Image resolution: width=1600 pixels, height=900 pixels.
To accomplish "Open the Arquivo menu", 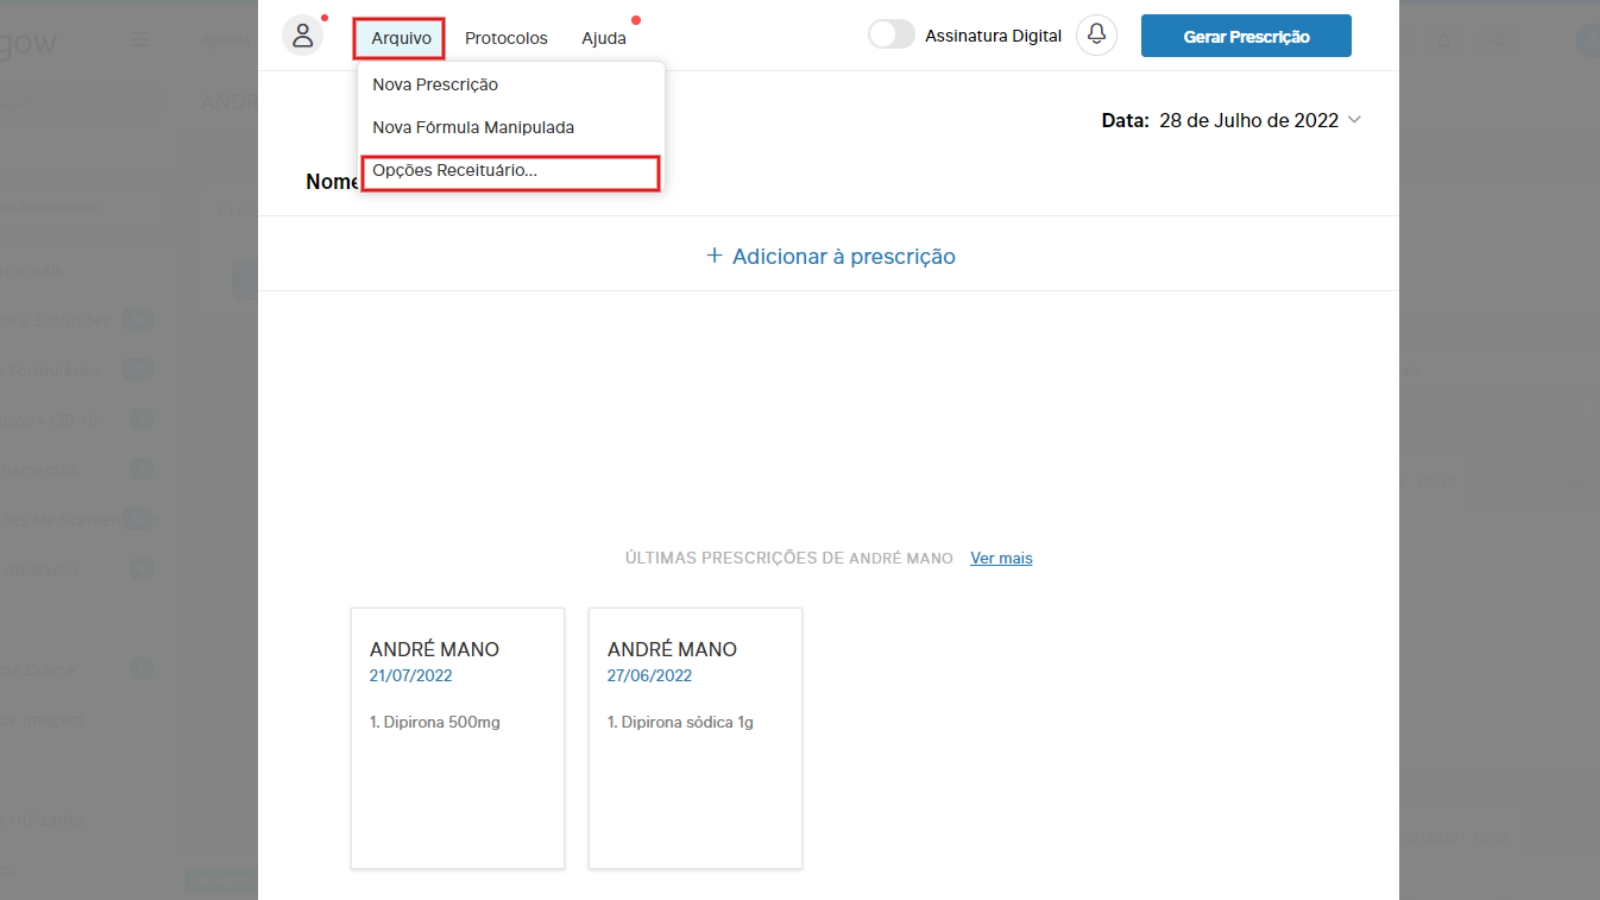I will pyautogui.click(x=400, y=38).
